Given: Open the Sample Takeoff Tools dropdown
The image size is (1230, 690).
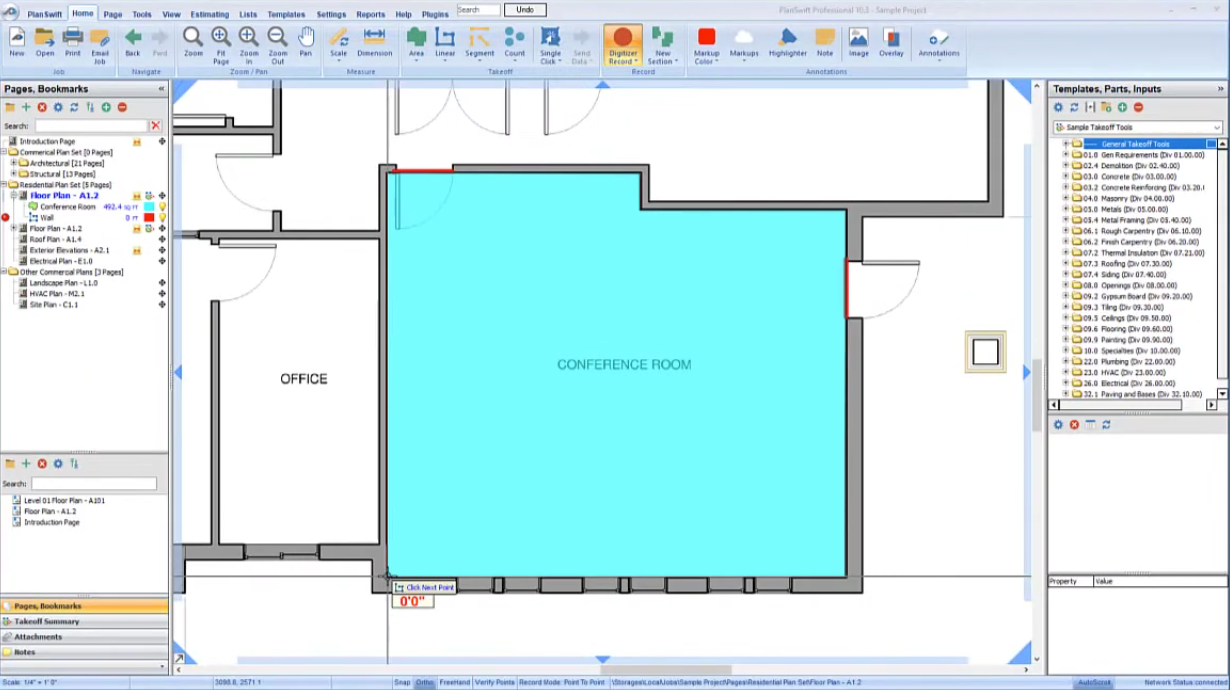Looking at the screenshot, I should 1216,128.
